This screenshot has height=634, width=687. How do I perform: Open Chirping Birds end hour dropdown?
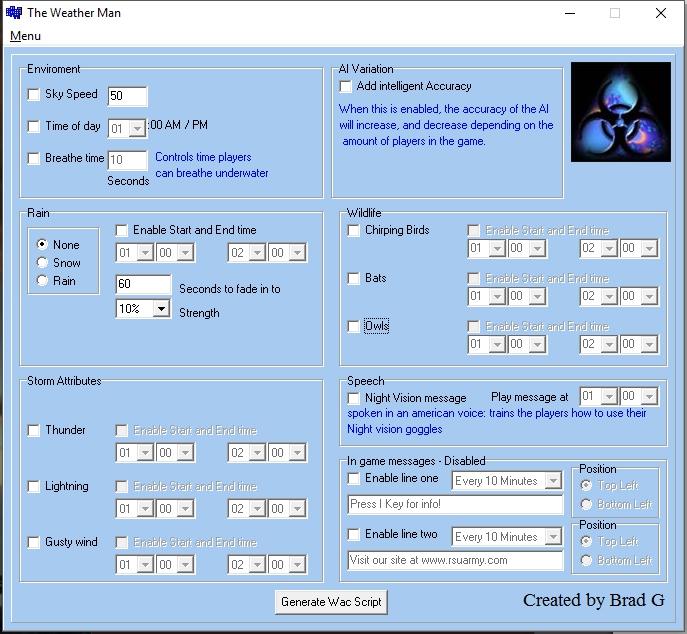coord(599,248)
